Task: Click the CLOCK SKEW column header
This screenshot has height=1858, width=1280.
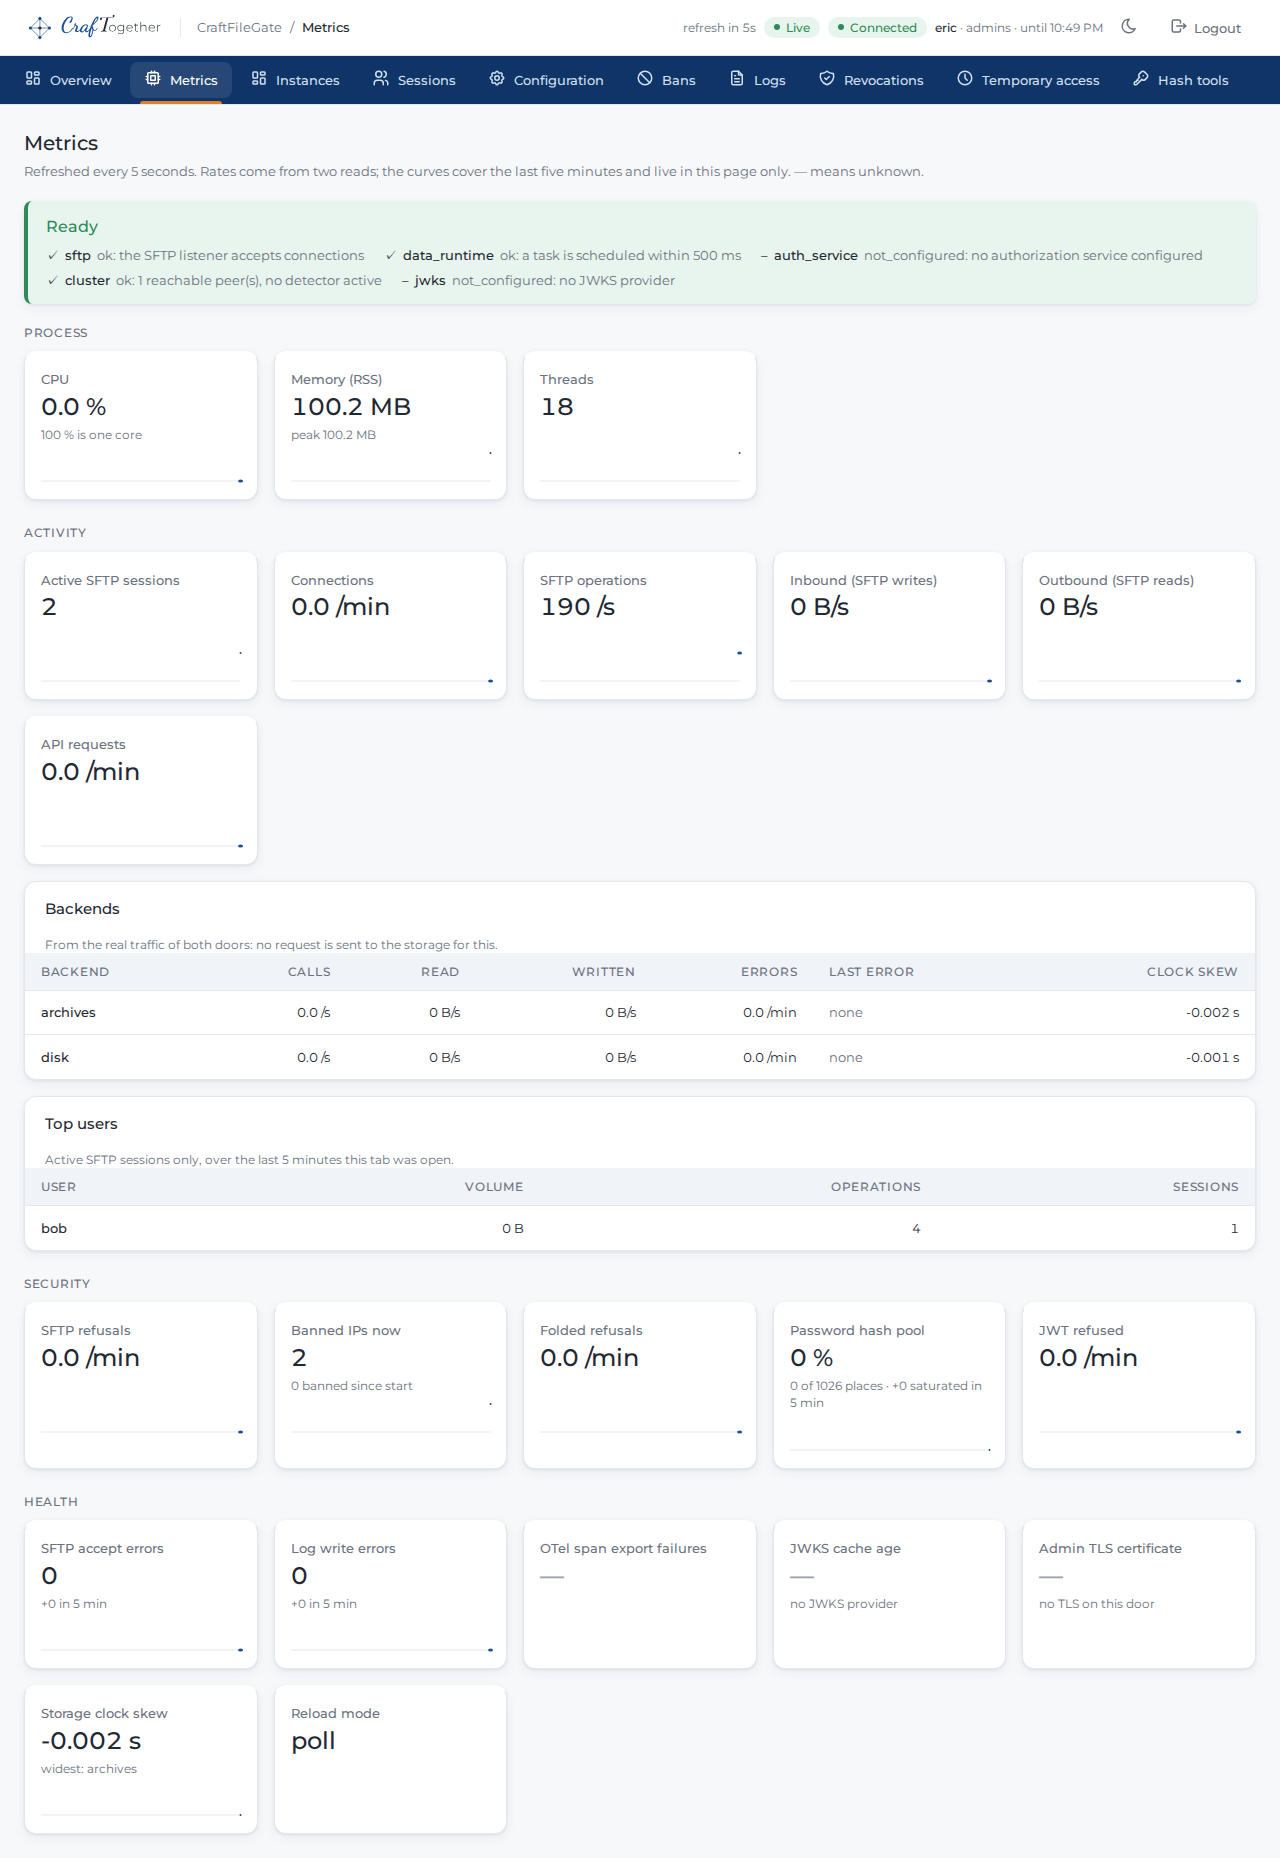Action: (1192, 971)
